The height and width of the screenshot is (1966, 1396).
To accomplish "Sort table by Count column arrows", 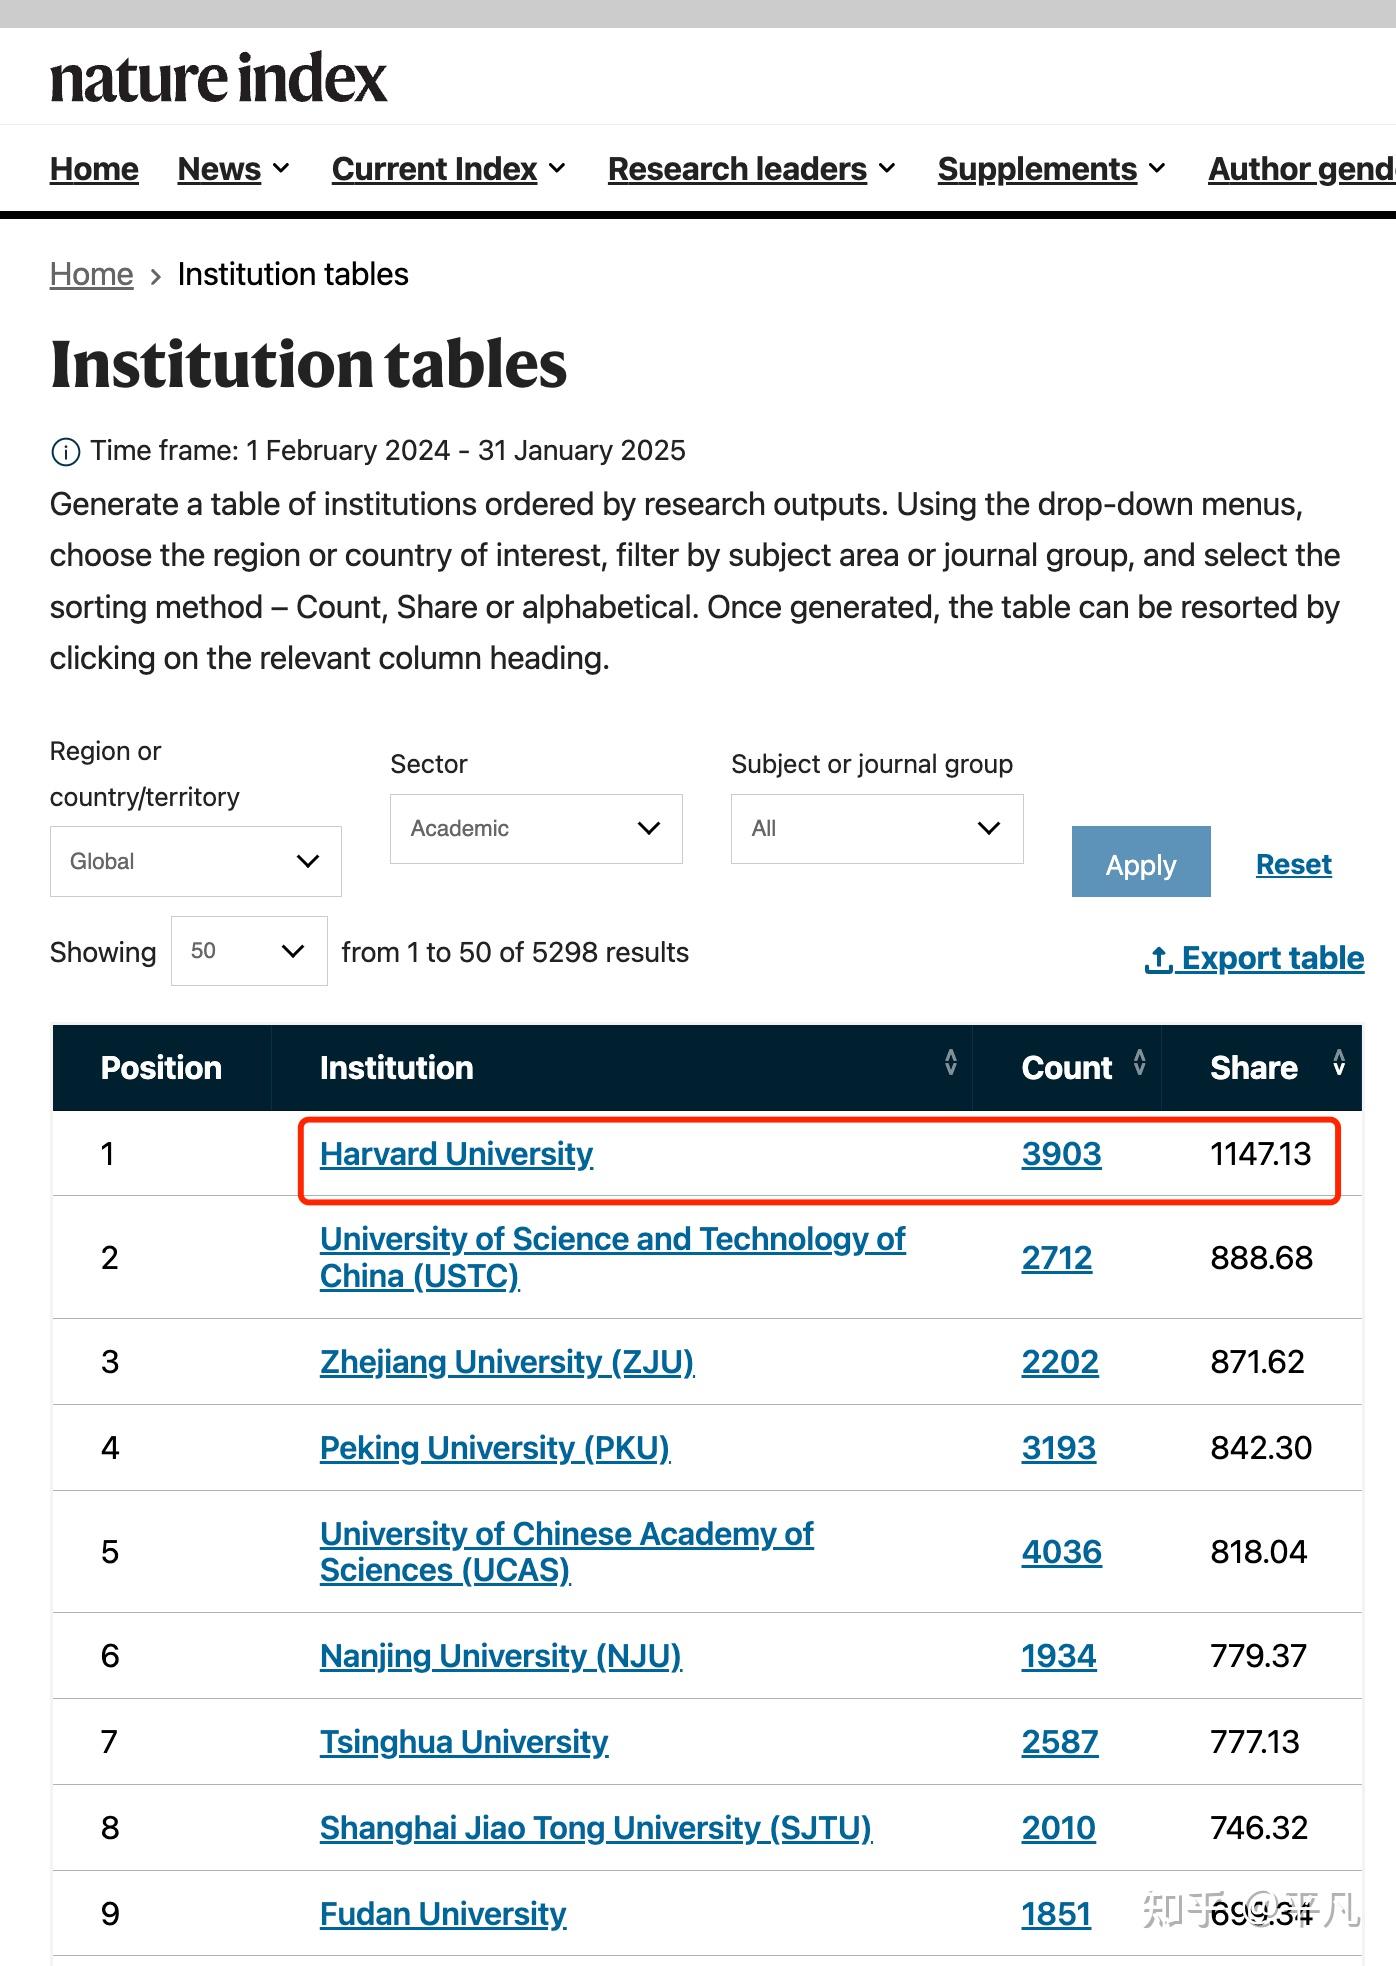I will coord(1139,1062).
